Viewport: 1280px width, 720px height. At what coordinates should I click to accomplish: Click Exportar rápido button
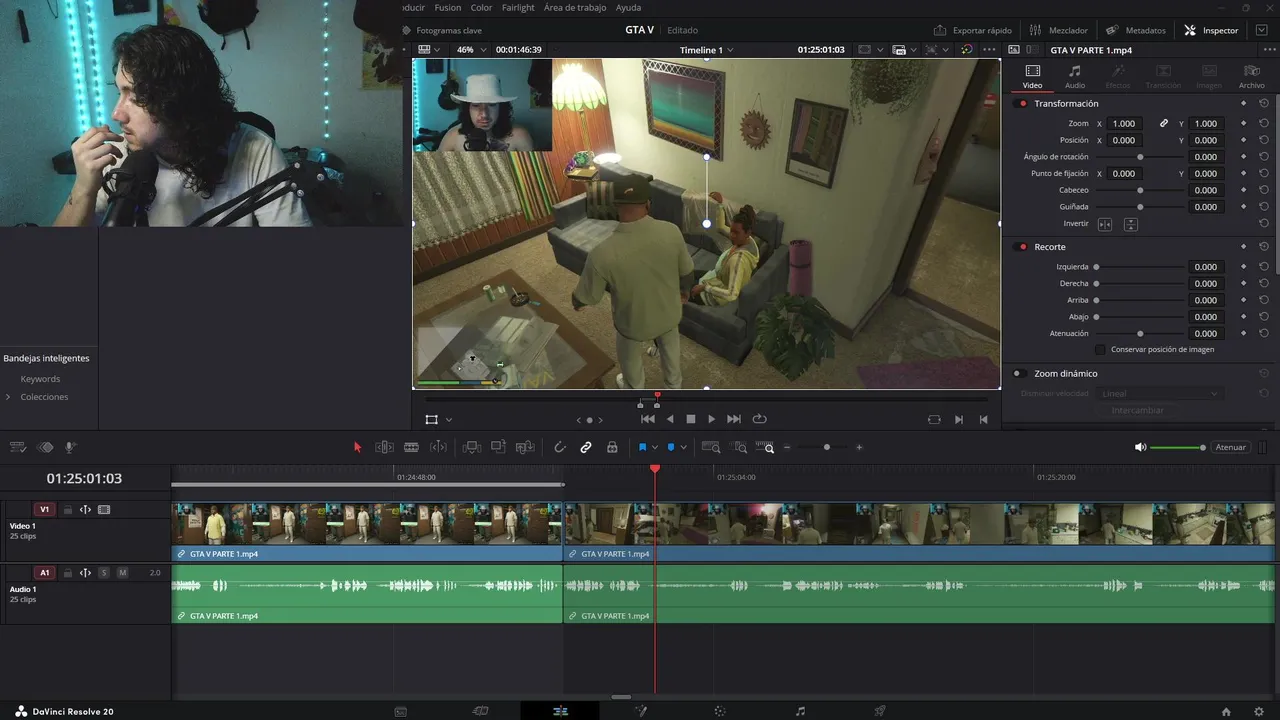(973, 30)
